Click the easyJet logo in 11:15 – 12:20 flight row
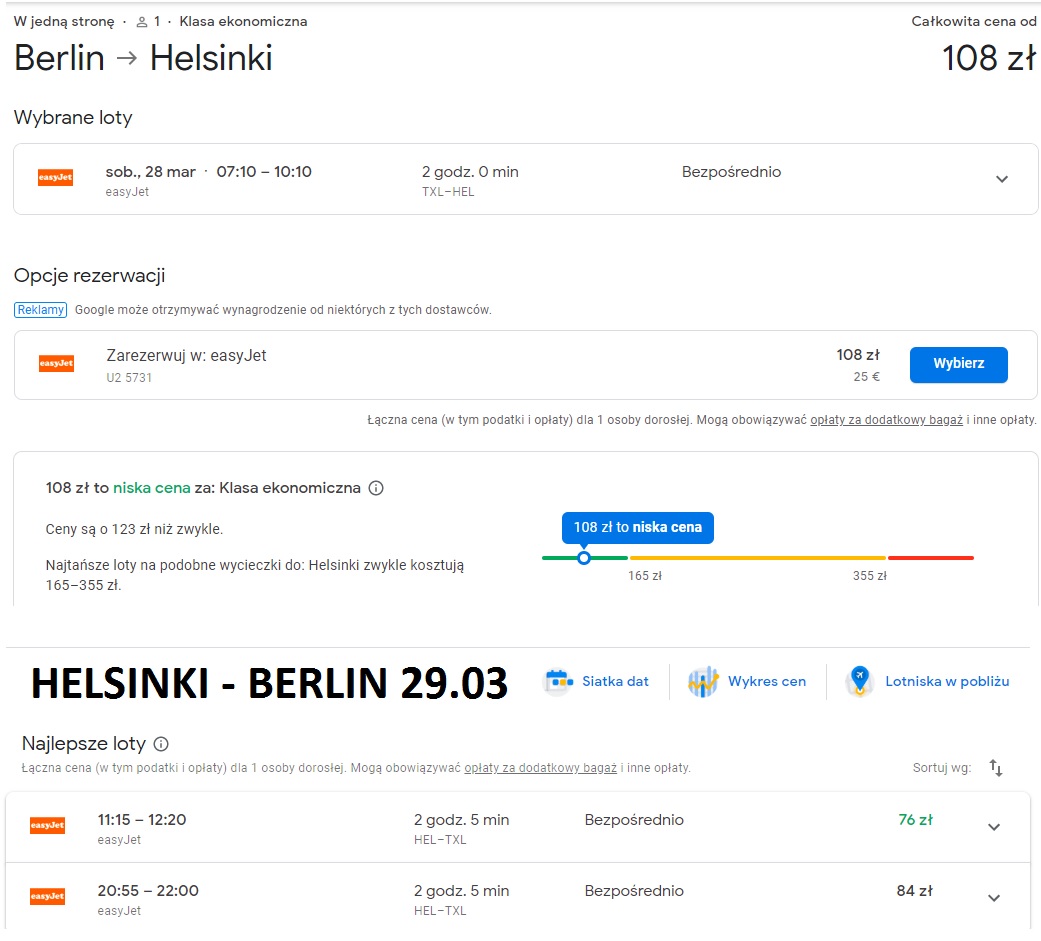Viewport: 1041px width, 941px height. (x=48, y=825)
